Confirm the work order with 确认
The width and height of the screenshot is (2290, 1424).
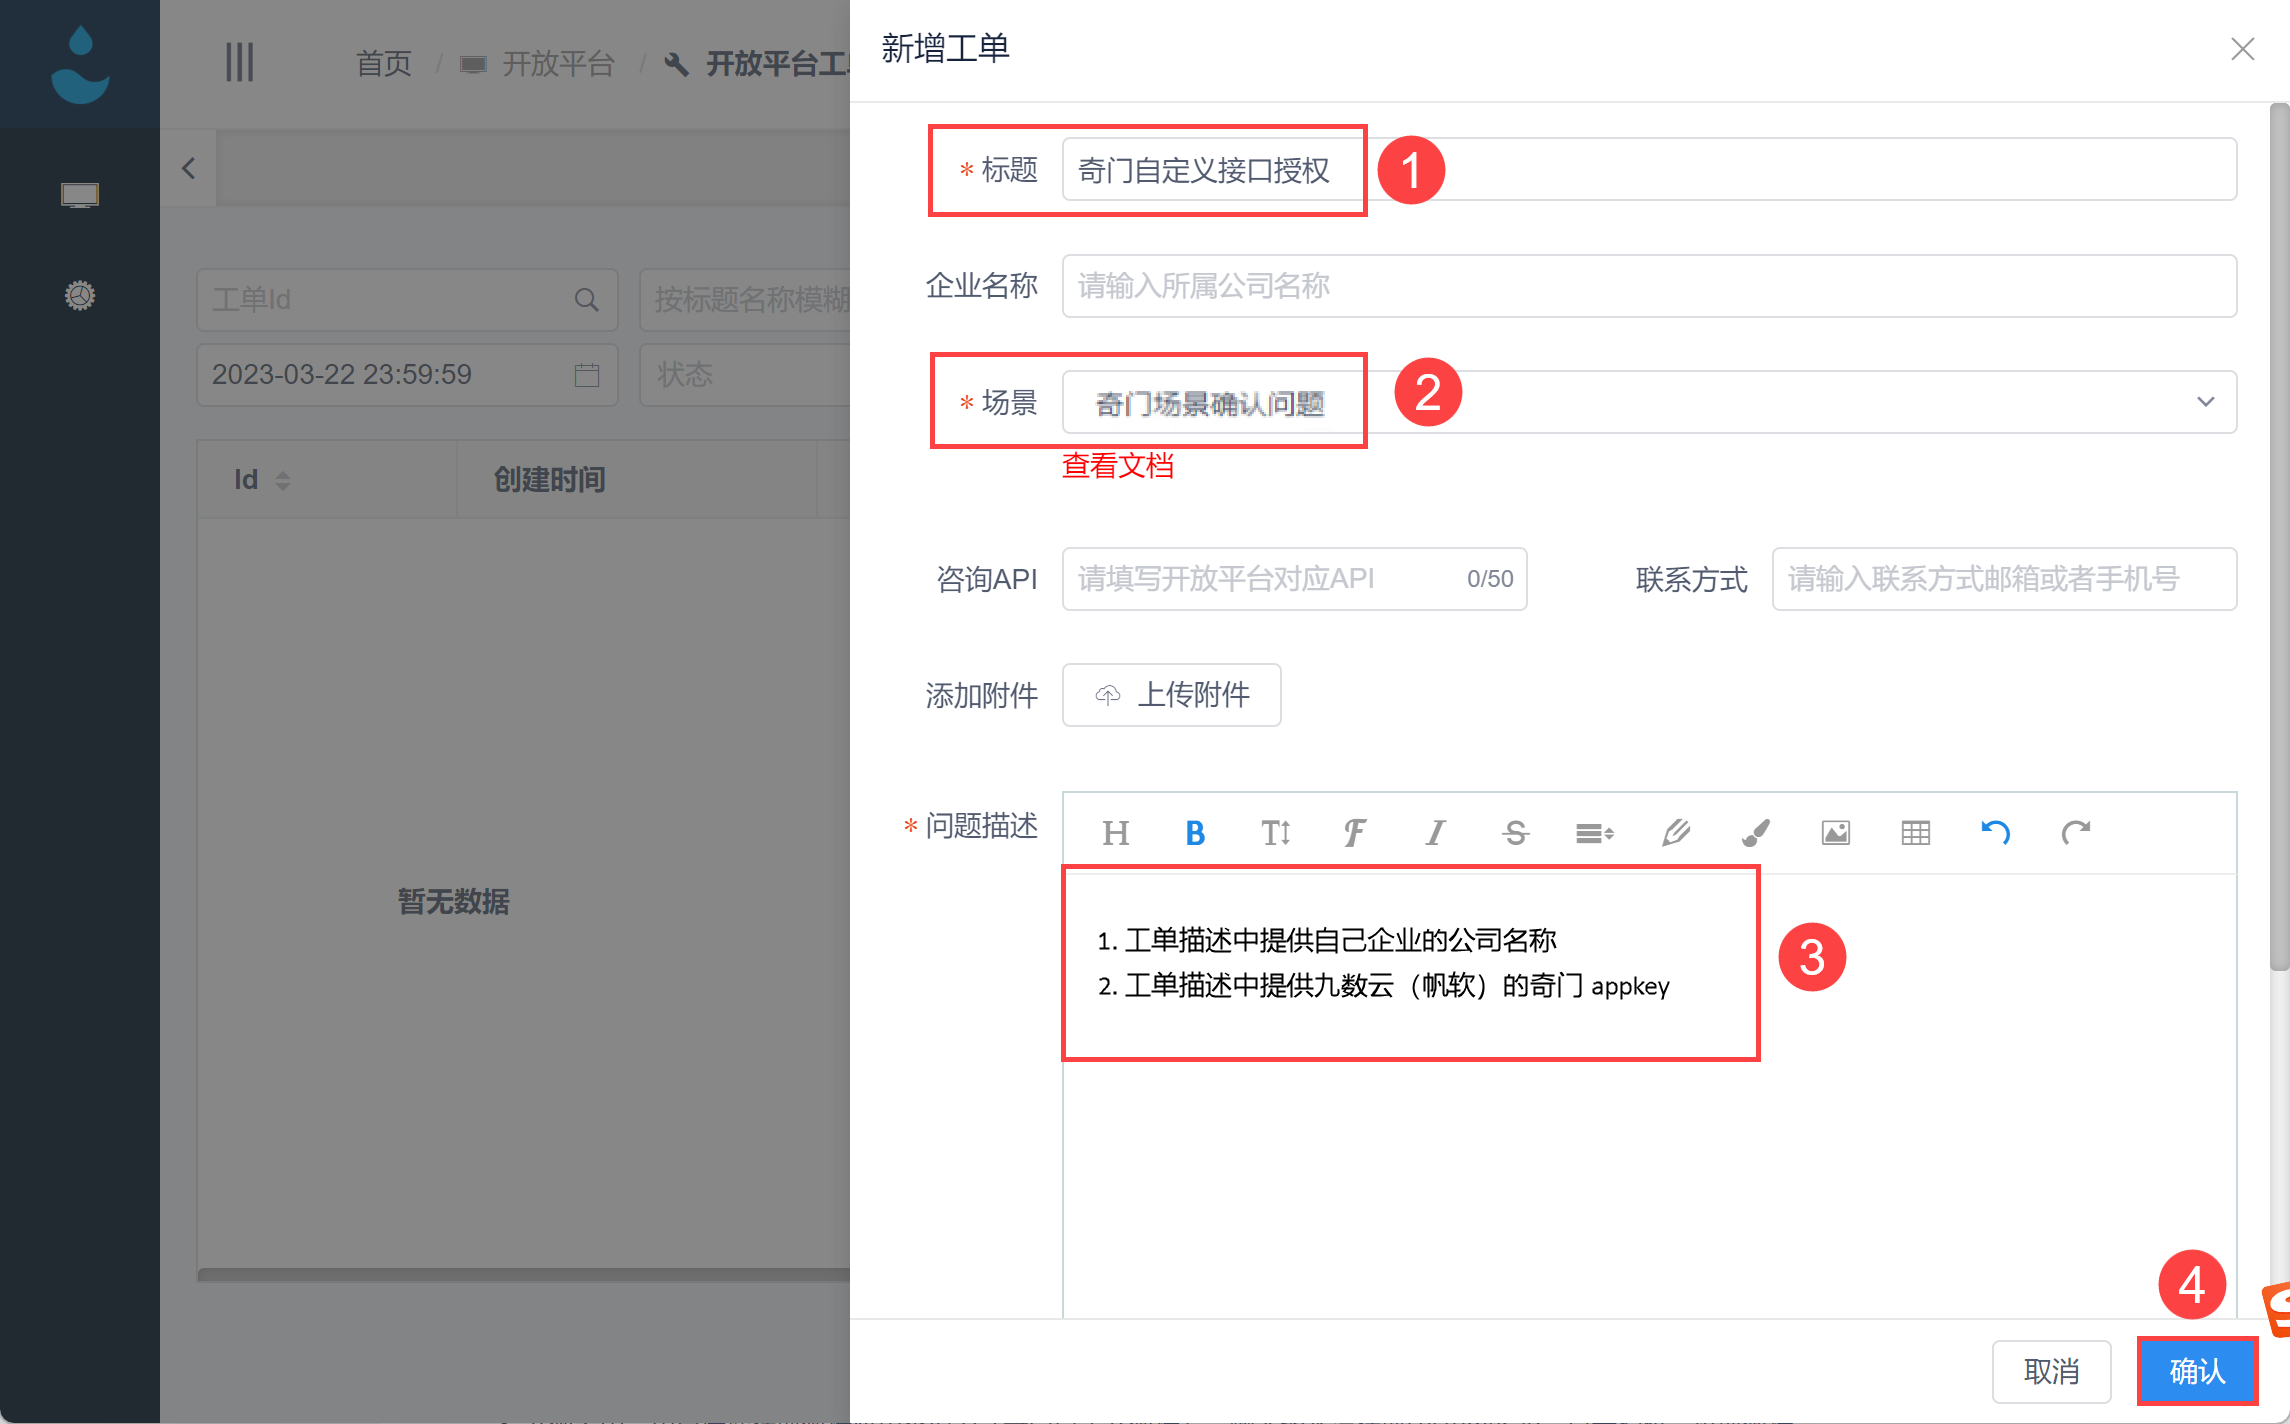pyautogui.click(x=2197, y=1371)
